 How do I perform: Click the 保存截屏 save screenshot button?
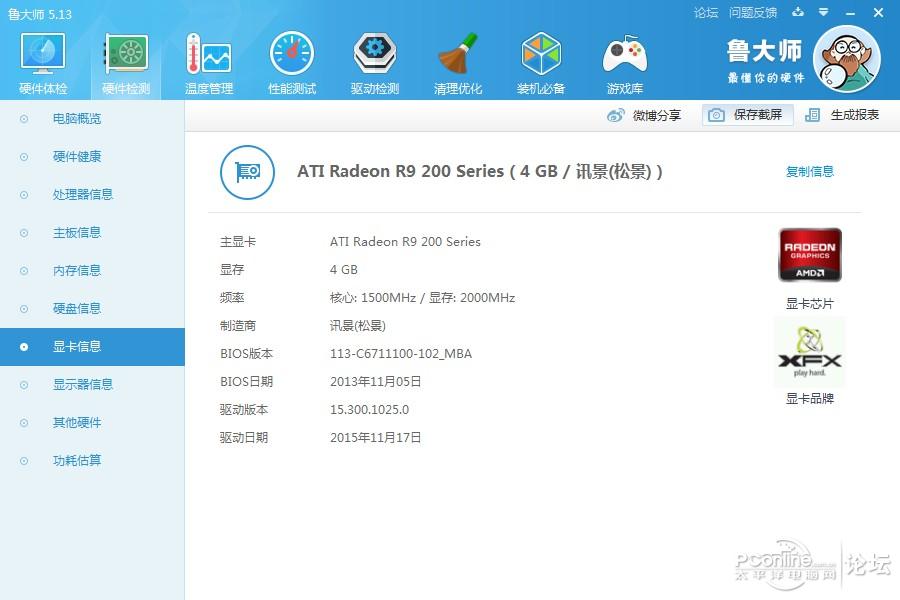747,115
